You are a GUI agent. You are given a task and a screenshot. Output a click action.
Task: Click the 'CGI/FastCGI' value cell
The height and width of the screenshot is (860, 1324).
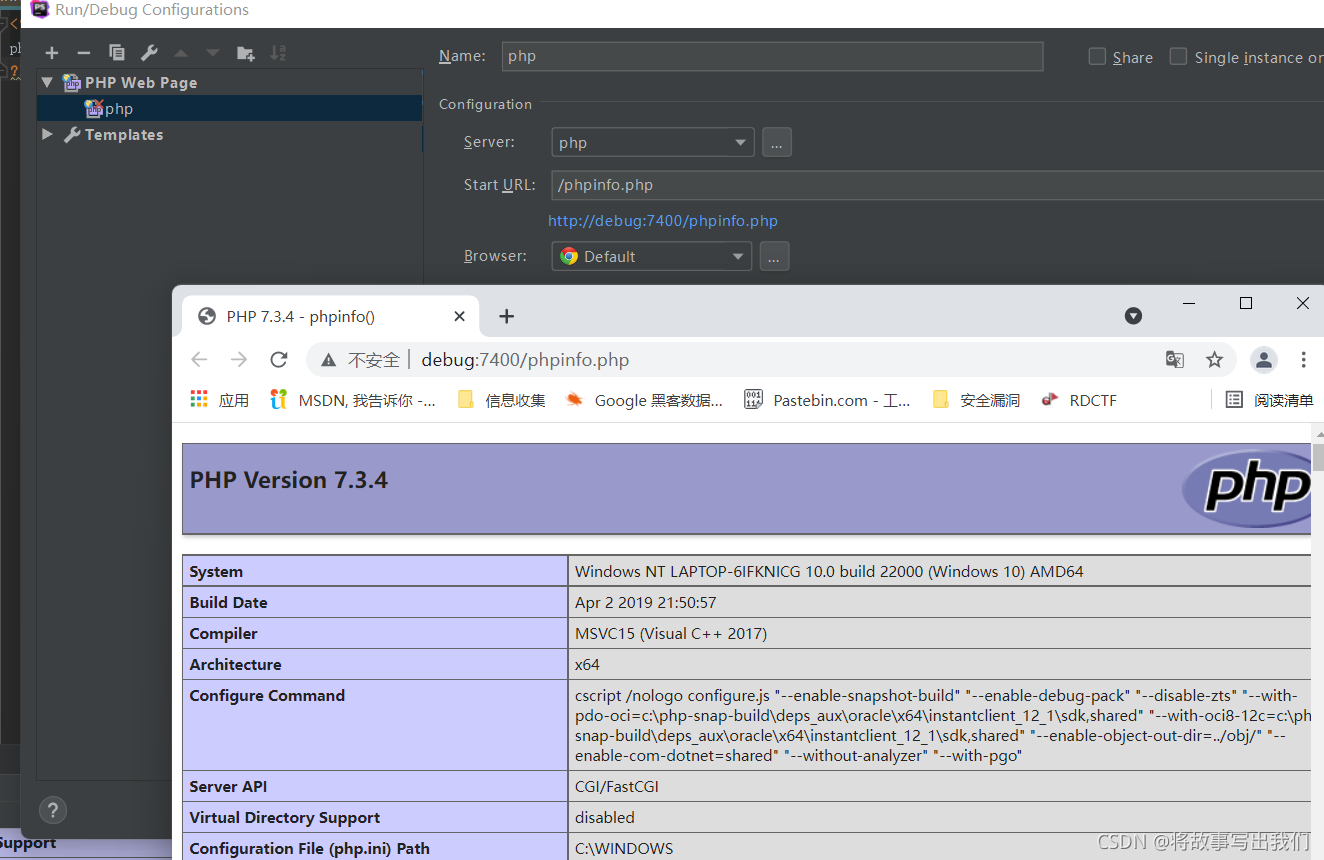(x=939, y=786)
